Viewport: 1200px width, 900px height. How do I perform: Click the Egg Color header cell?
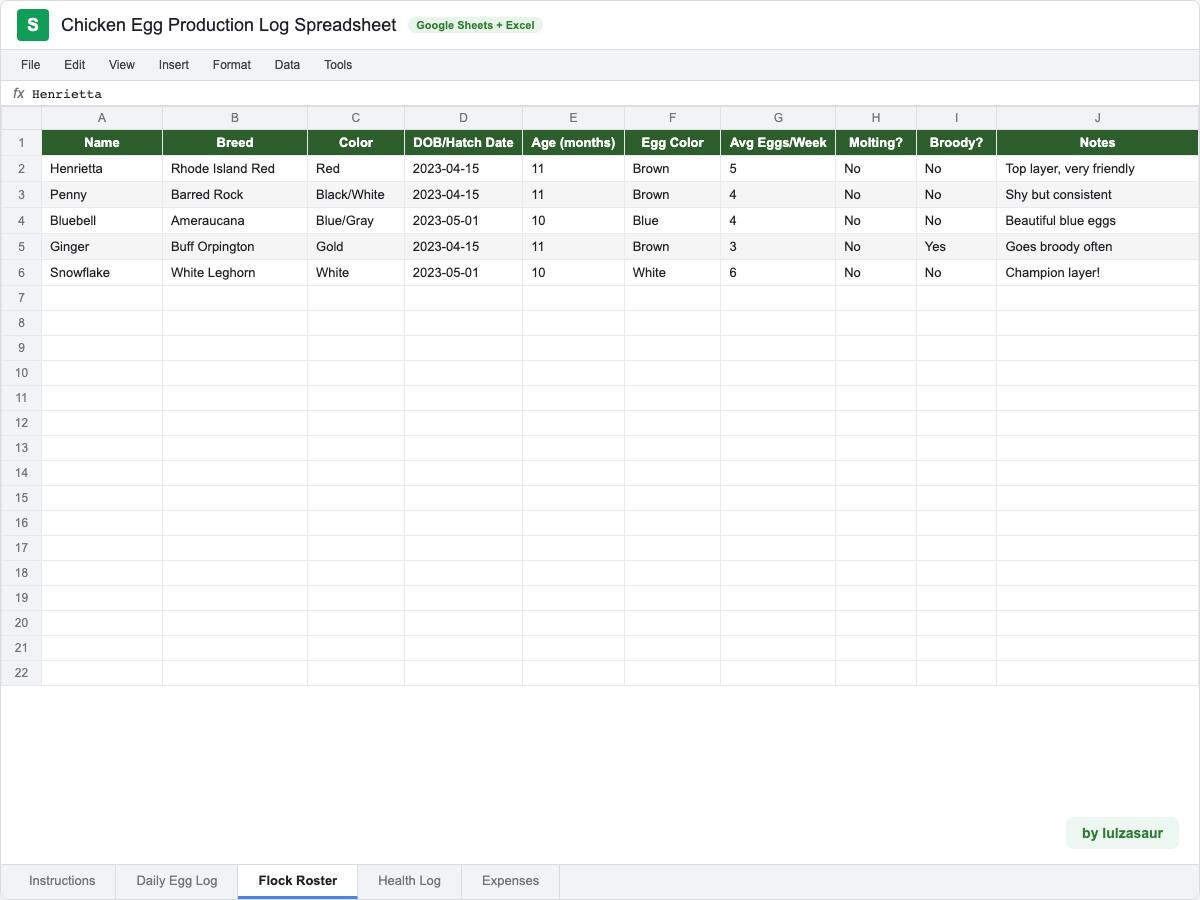[672, 143]
